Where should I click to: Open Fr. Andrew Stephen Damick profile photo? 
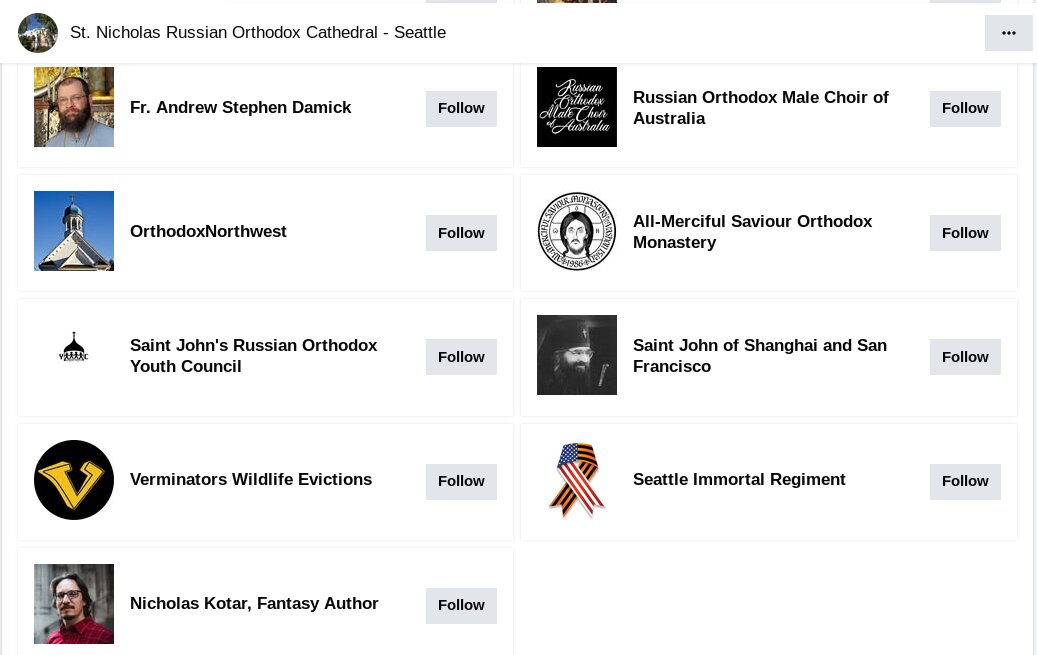pyautogui.click(x=74, y=107)
